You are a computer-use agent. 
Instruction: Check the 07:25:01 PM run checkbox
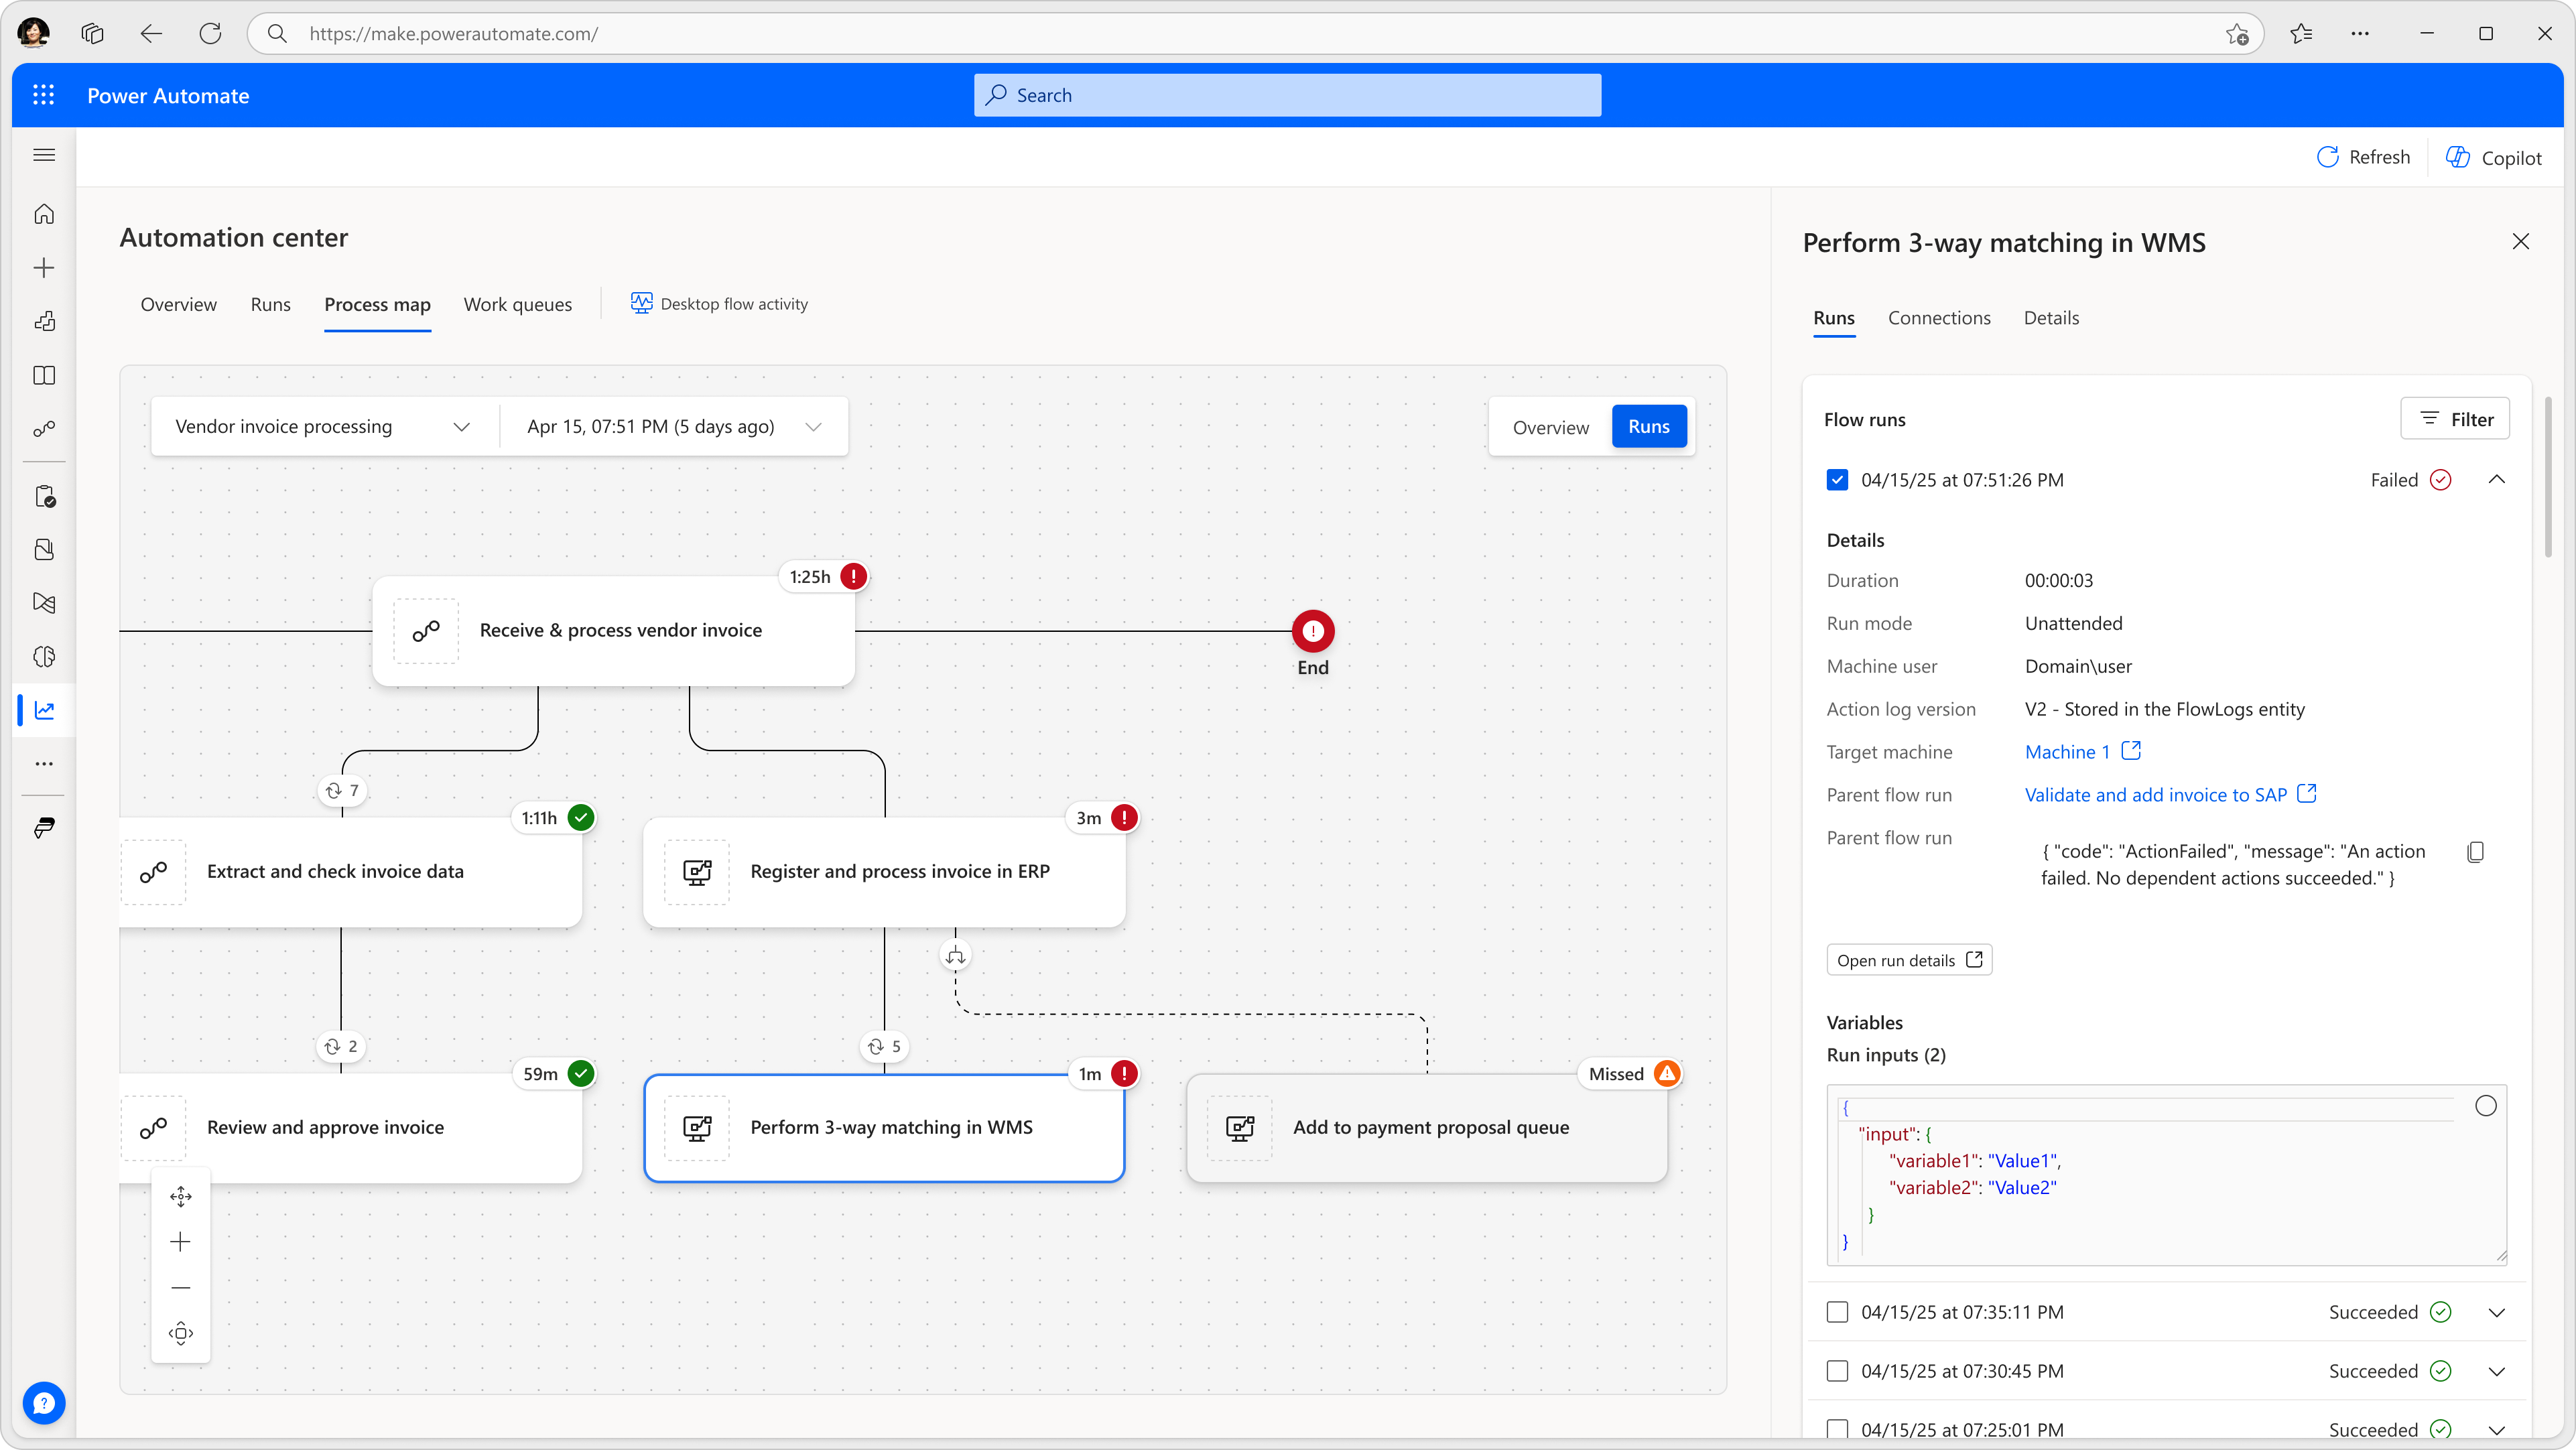[x=1837, y=1429]
